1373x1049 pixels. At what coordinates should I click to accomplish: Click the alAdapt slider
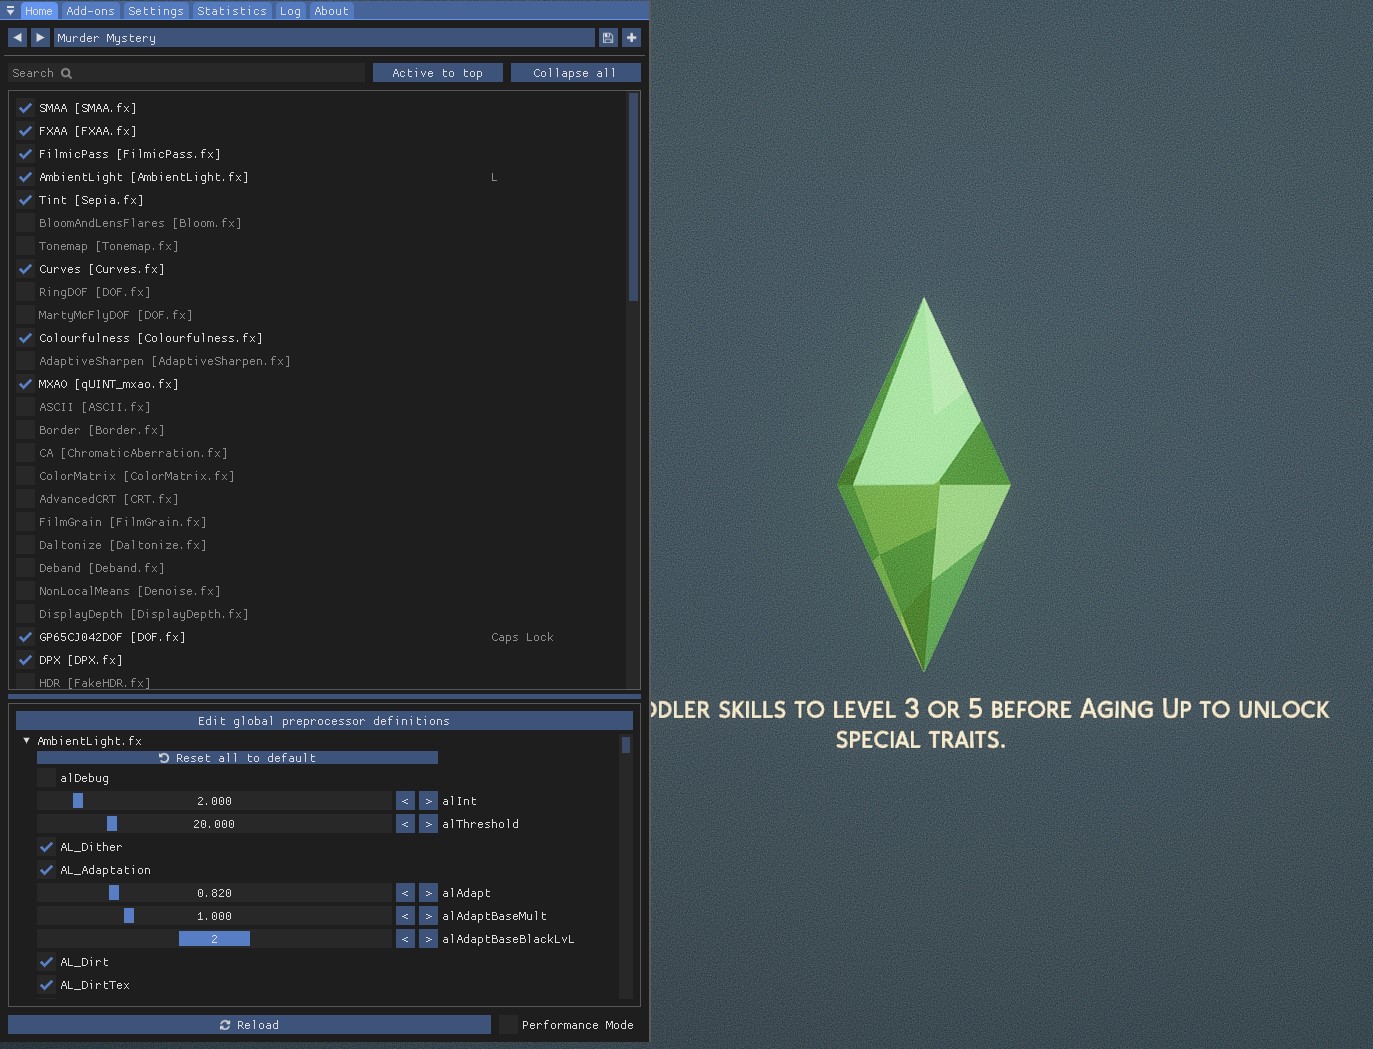pos(214,893)
